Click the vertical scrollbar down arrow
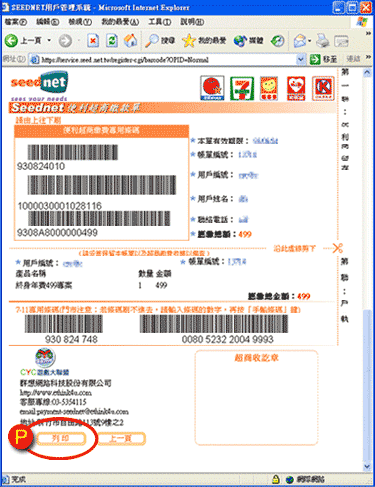This screenshot has width=375, height=487. 367,466
